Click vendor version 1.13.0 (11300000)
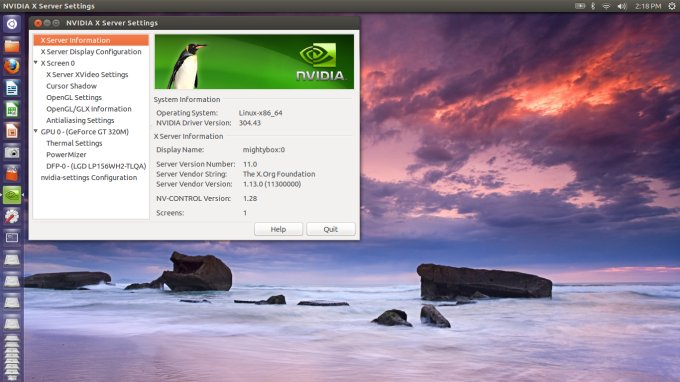The height and width of the screenshot is (382, 680). 272,184
